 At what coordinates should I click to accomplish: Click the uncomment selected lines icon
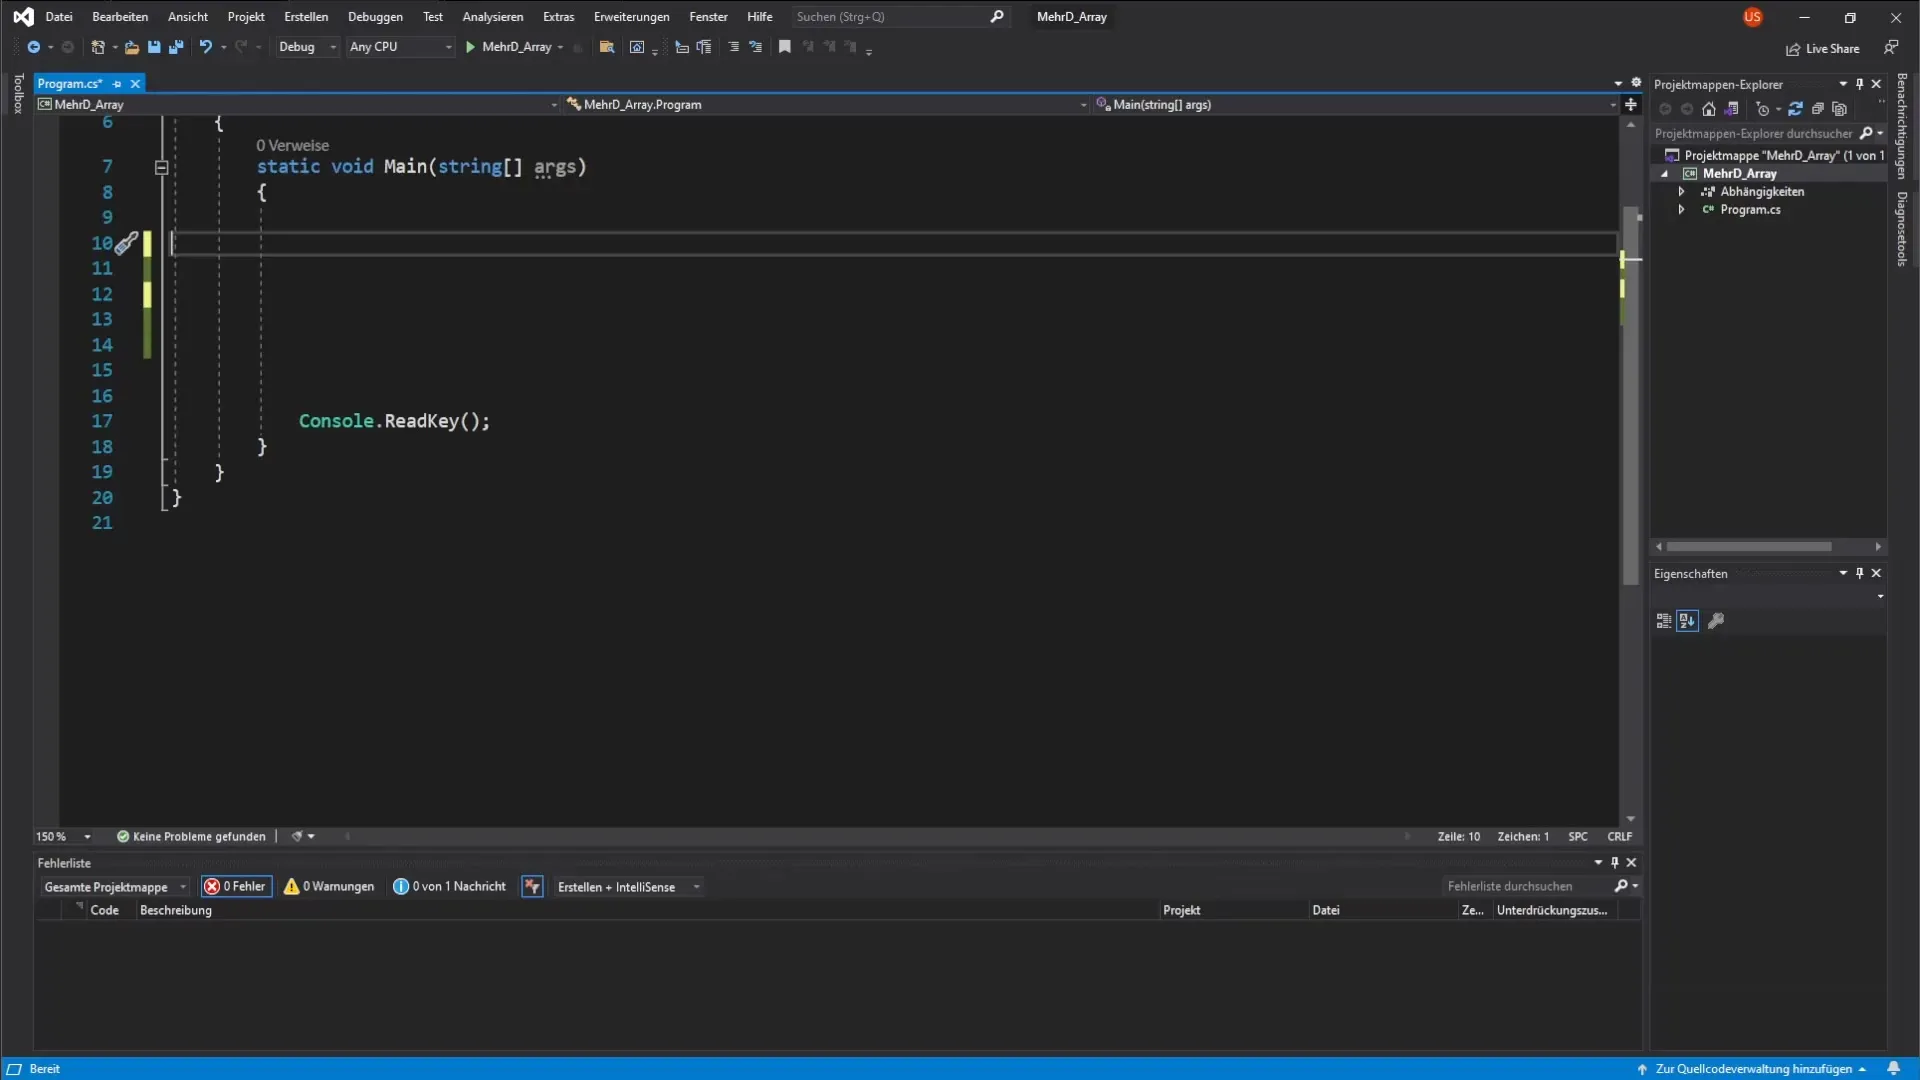click(x=756, y=47)
